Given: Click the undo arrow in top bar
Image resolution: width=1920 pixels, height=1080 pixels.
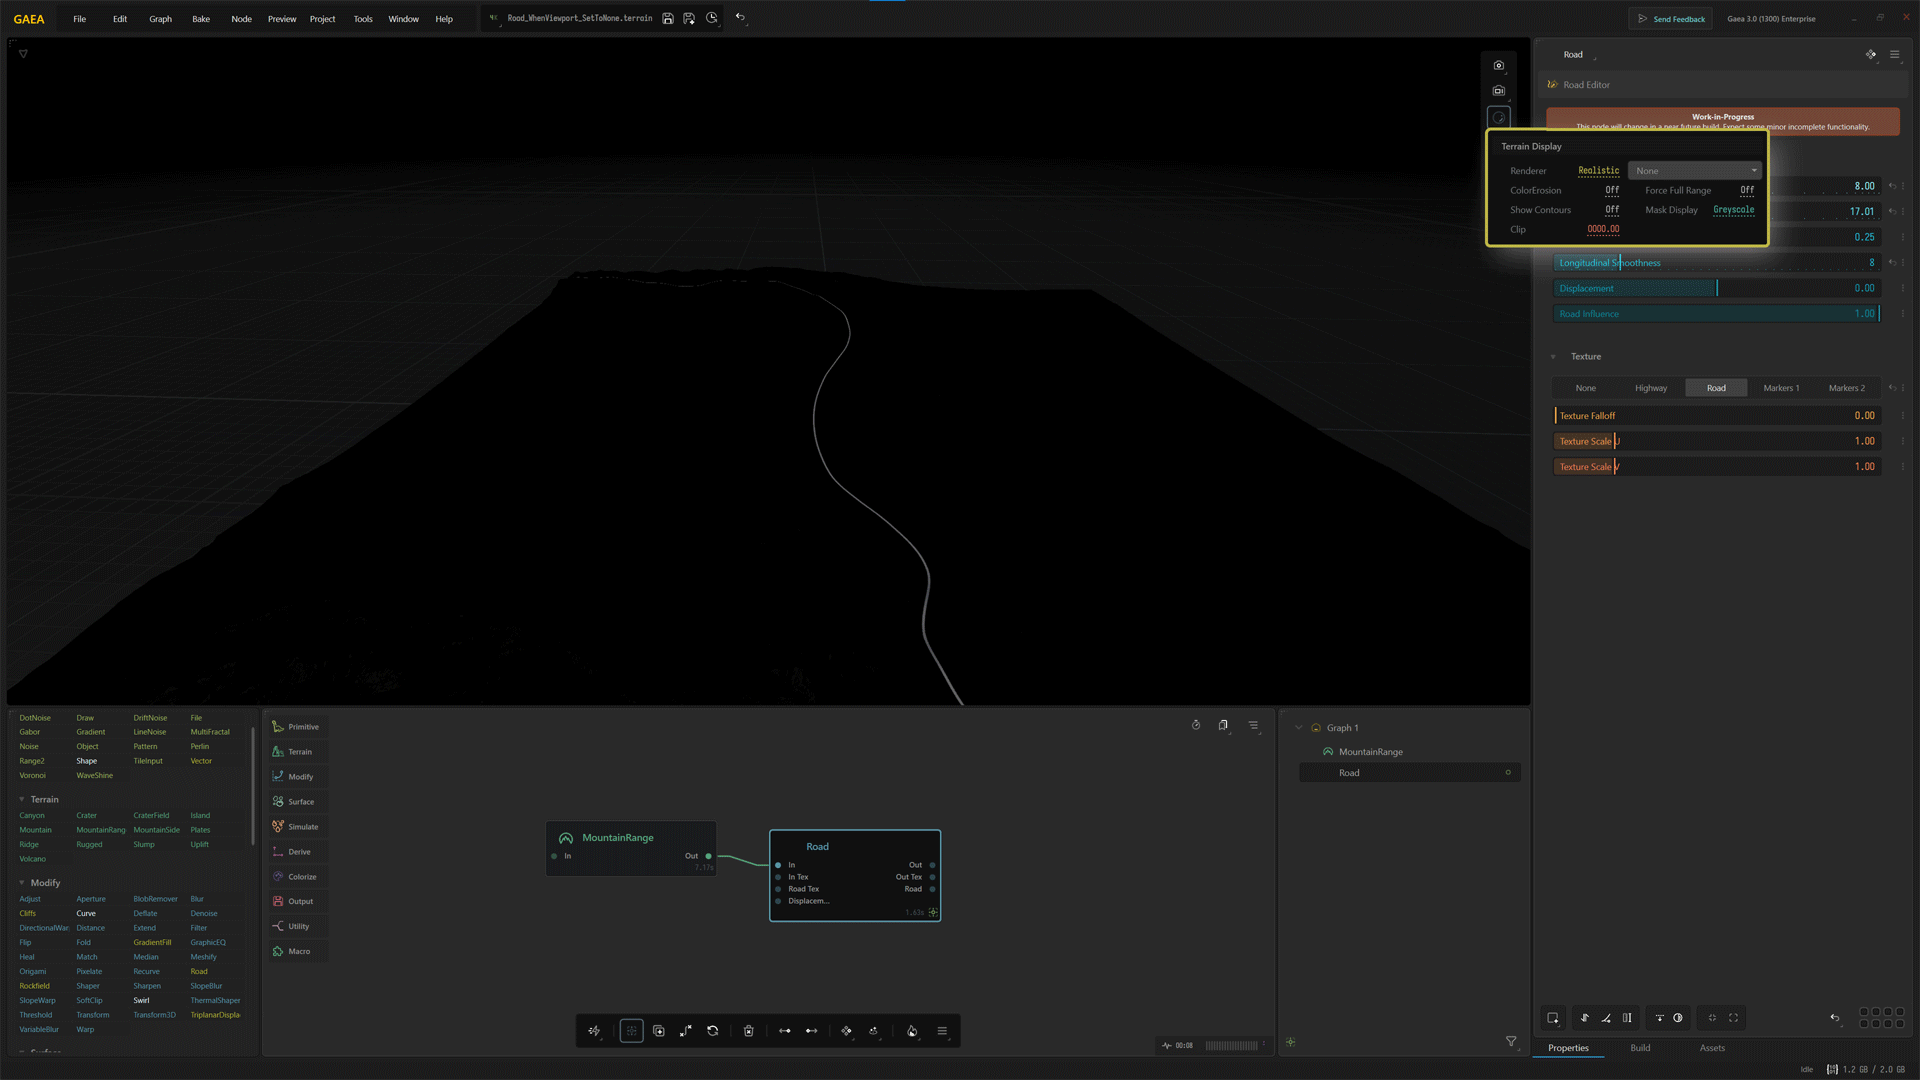Looking at the screenshot, I should point(740,17).
